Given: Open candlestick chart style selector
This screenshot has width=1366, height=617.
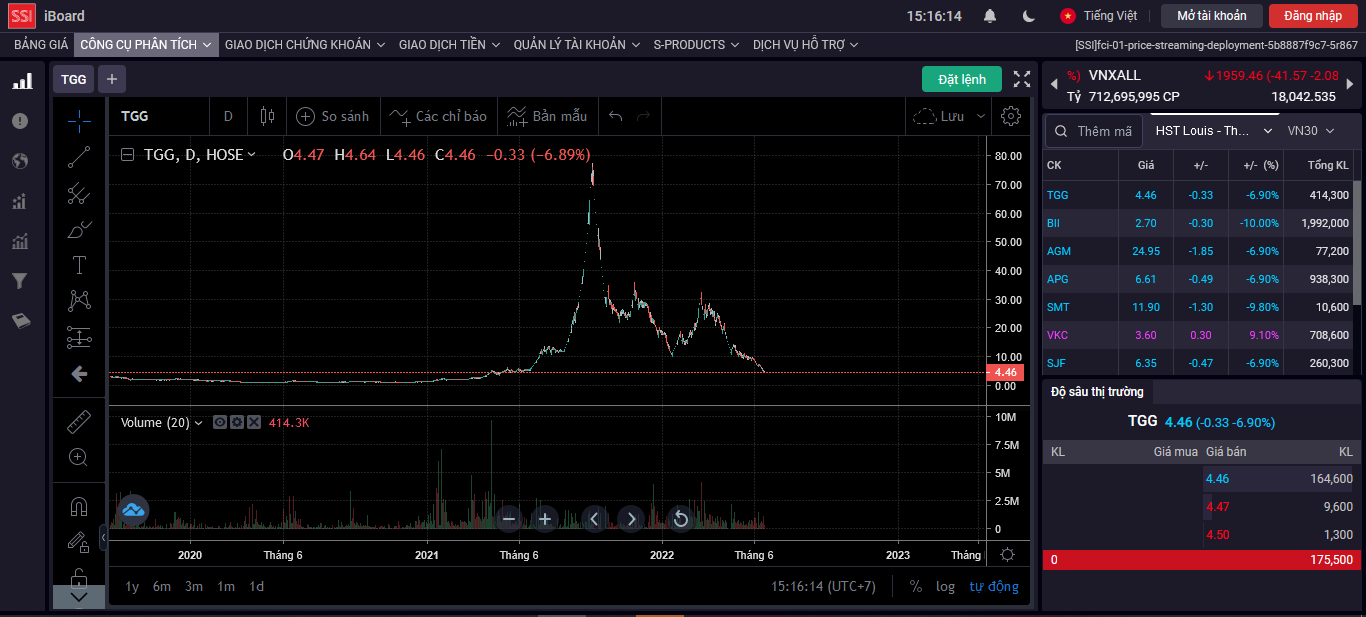Looking at the screenshot, I should 267,116.
